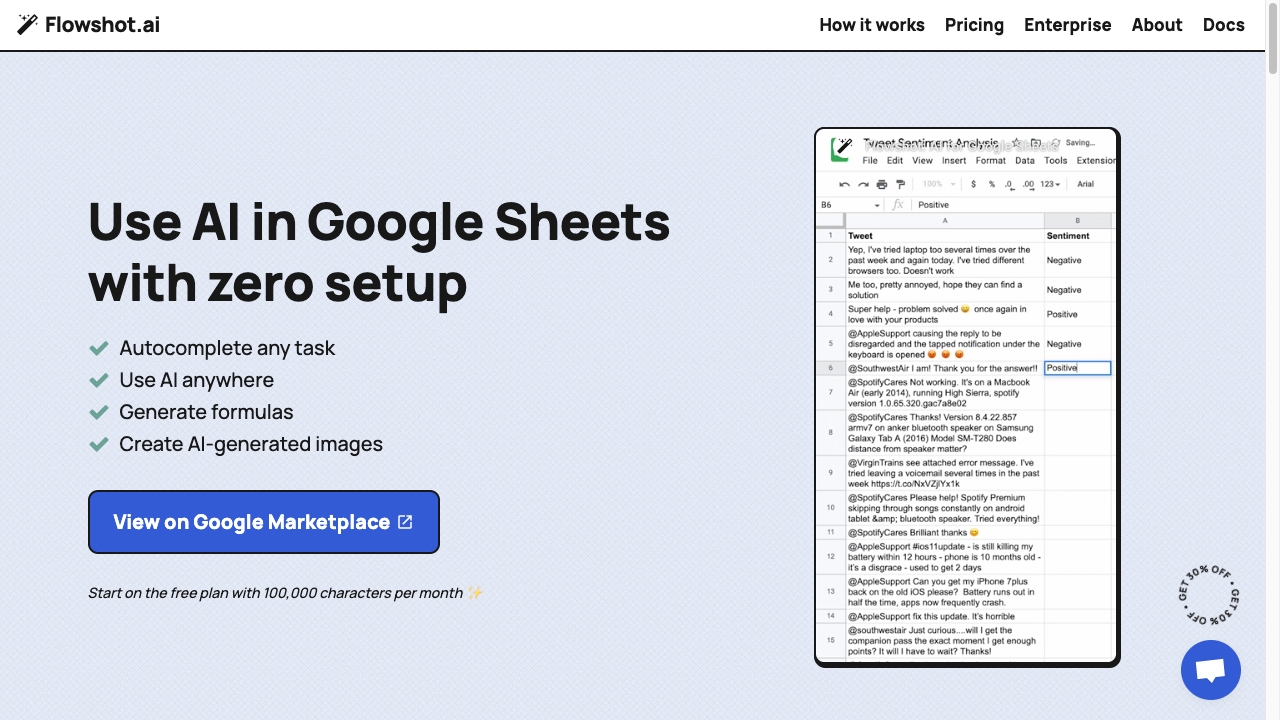Click the undo arrow in the sheet toolbar
The width and height of the screenshot is (1280, 720).
tap(844, 185)
